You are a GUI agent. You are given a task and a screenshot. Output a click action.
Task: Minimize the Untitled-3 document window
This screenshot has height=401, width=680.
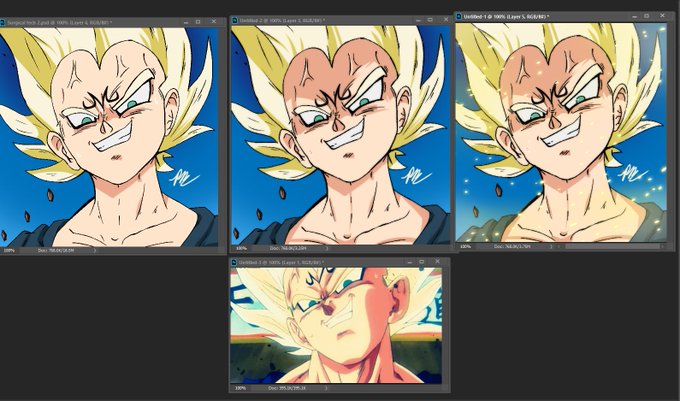(x=409, y=262)
